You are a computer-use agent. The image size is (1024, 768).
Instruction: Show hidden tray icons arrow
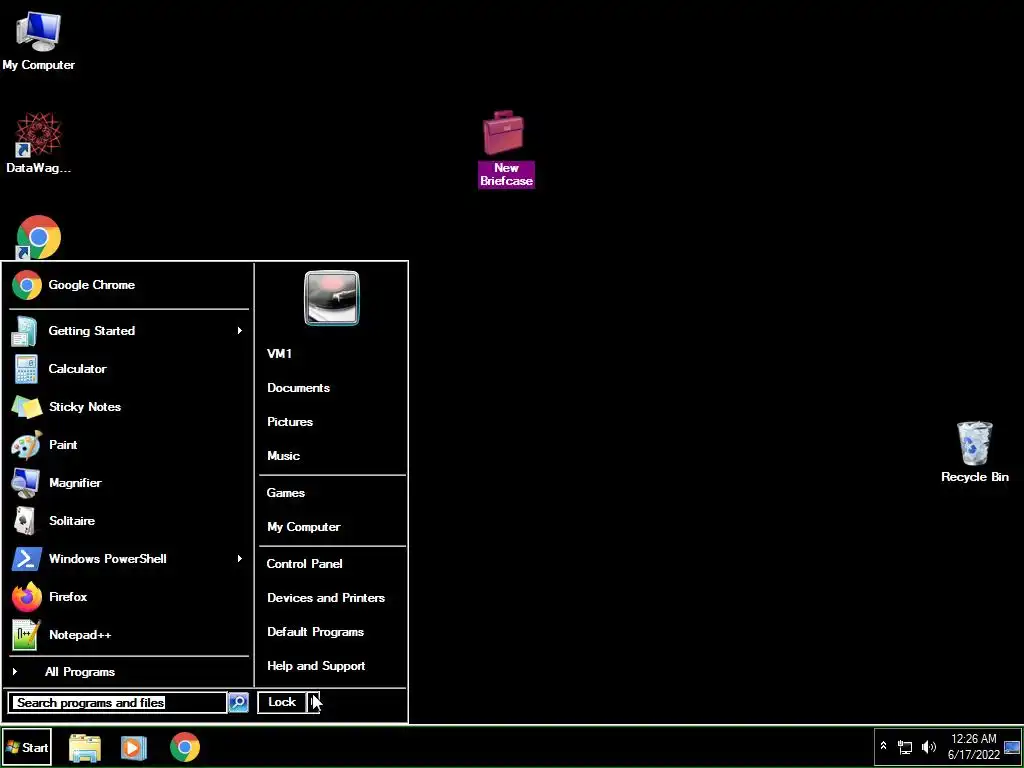pyautogui.click(x=884, y=746)
